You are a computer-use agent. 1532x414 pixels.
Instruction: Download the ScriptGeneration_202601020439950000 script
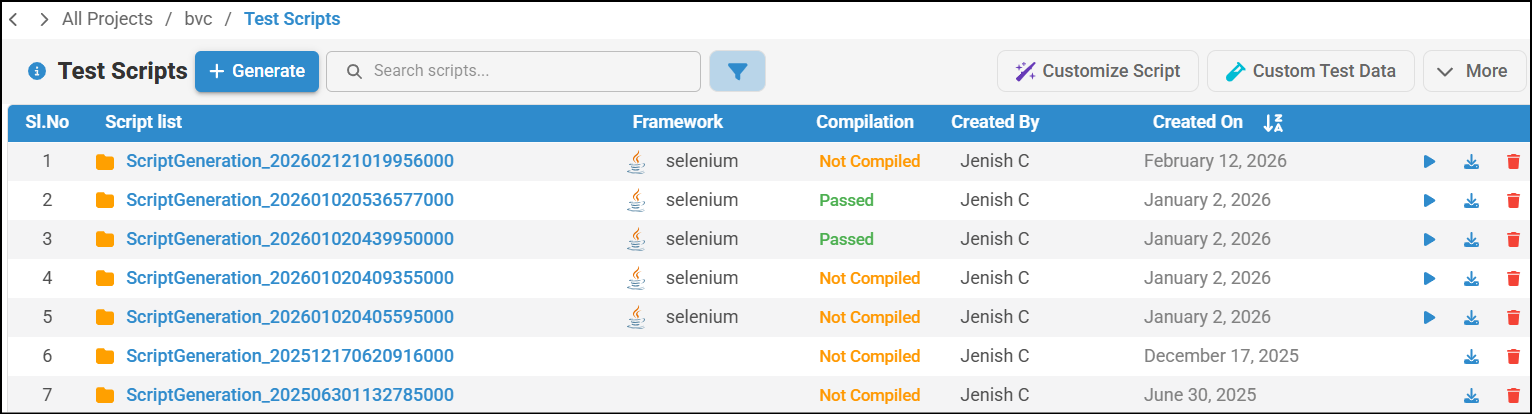(1471, 240)
